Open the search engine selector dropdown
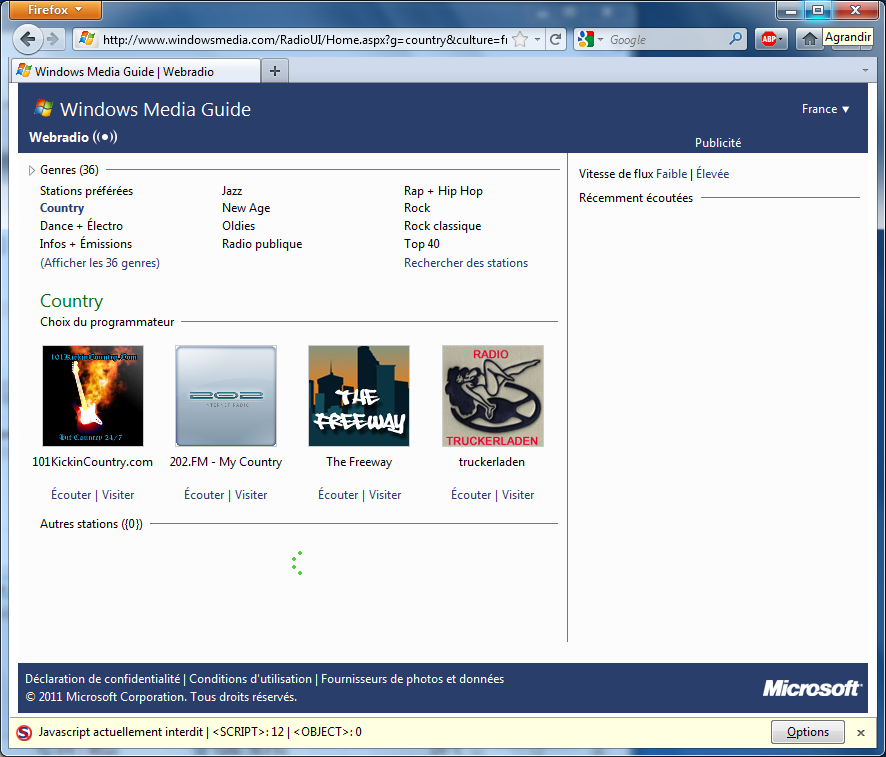This screenshot has height=757, width=886. point(590,39)
